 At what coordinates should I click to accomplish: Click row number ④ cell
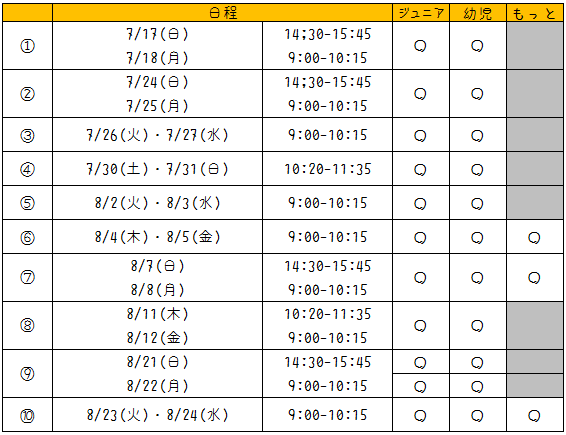(27, 169)
